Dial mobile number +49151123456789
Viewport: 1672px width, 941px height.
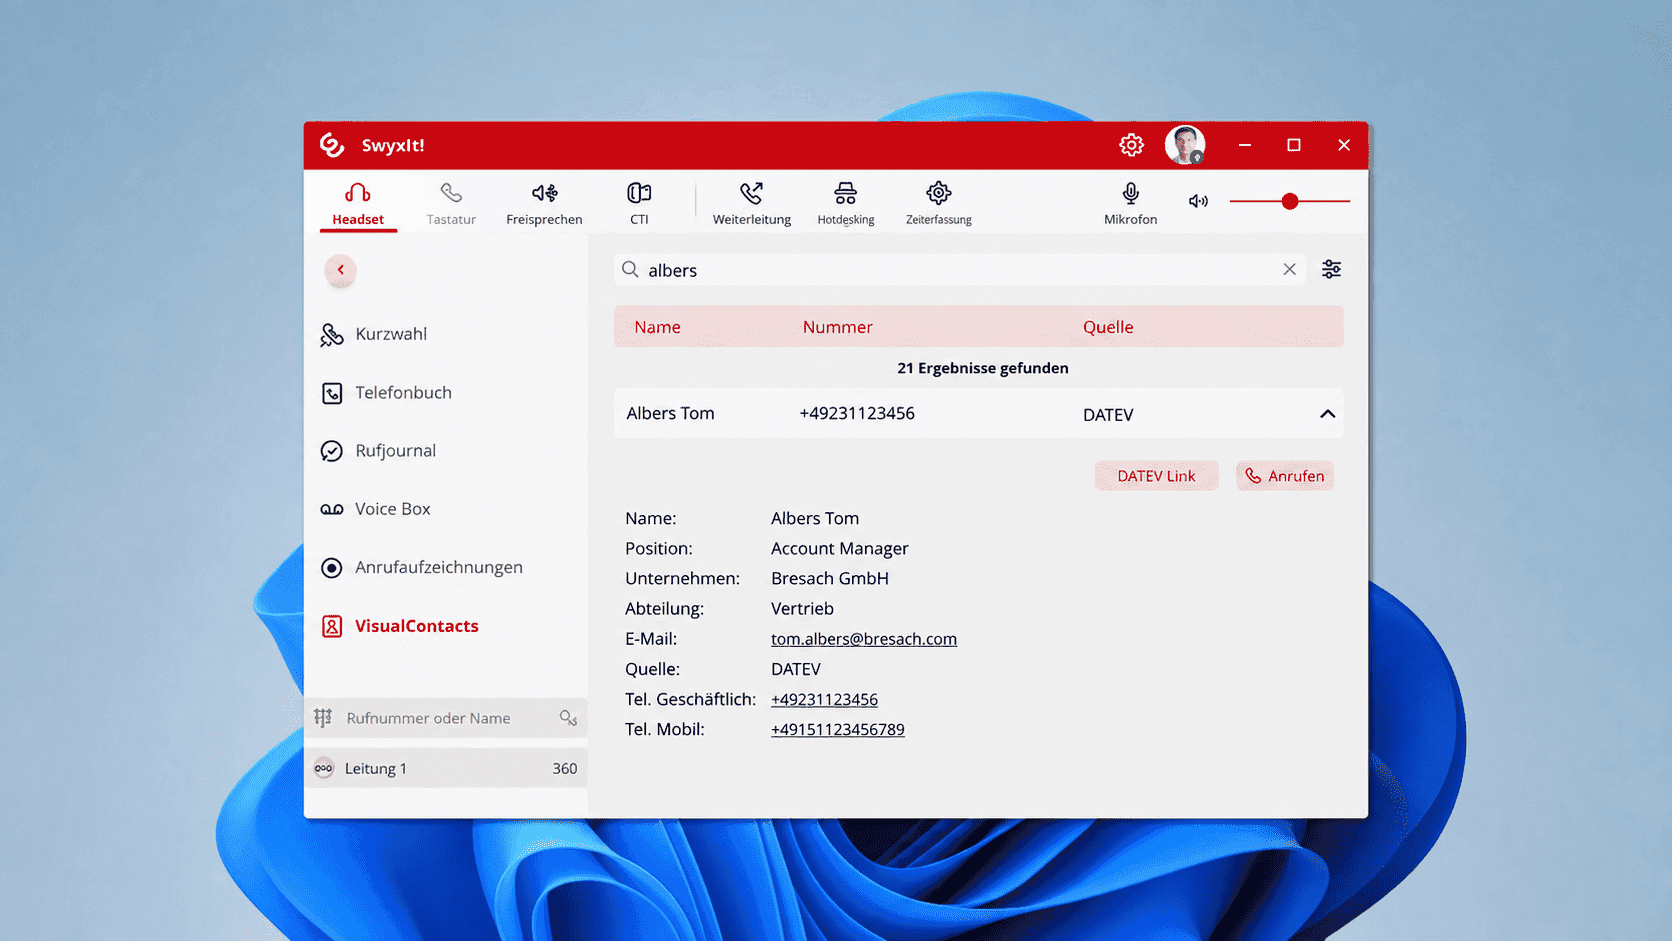837,729
